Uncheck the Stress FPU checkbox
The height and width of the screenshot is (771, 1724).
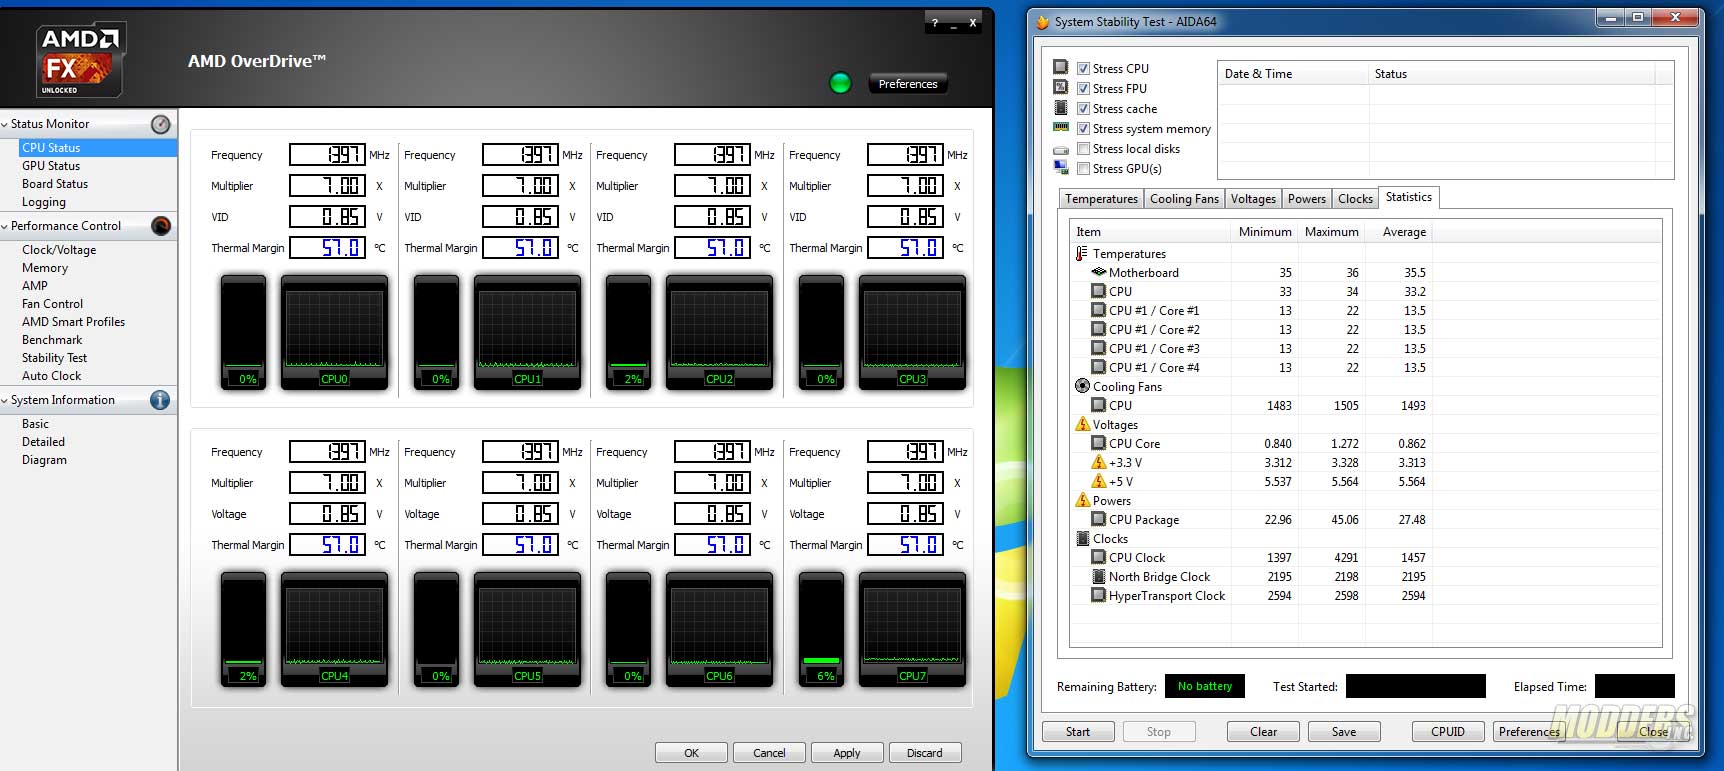[x=1083, y=88]
